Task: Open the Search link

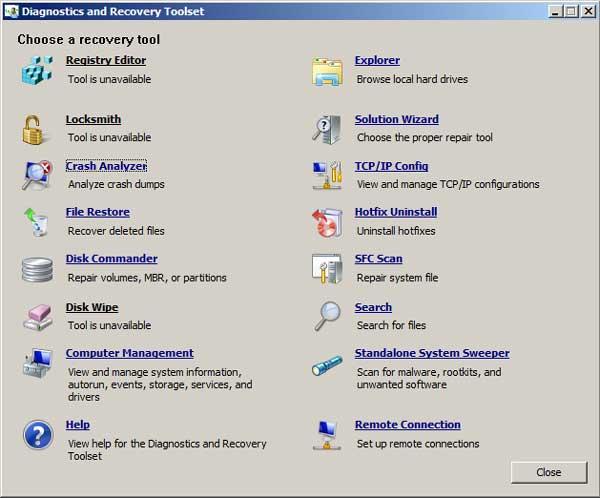Action: click(373, 307)
